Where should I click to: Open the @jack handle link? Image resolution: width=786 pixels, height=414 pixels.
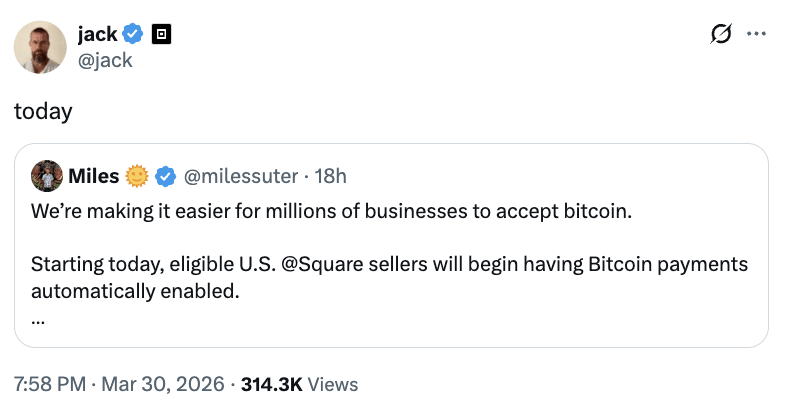[x=104, y=60]
